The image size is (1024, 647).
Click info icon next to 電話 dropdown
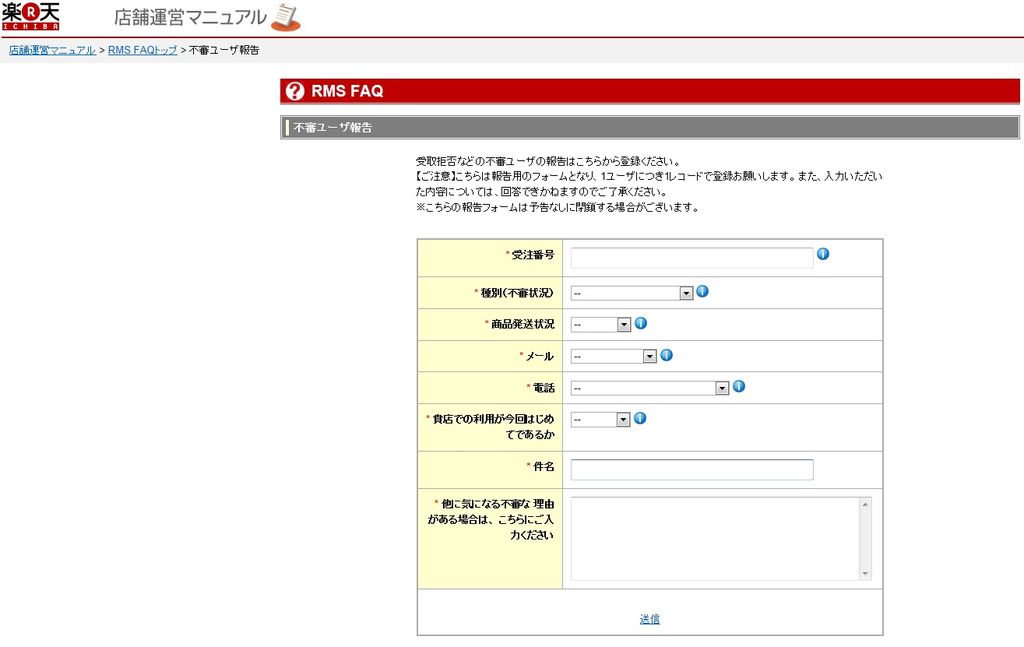(739, 387)
